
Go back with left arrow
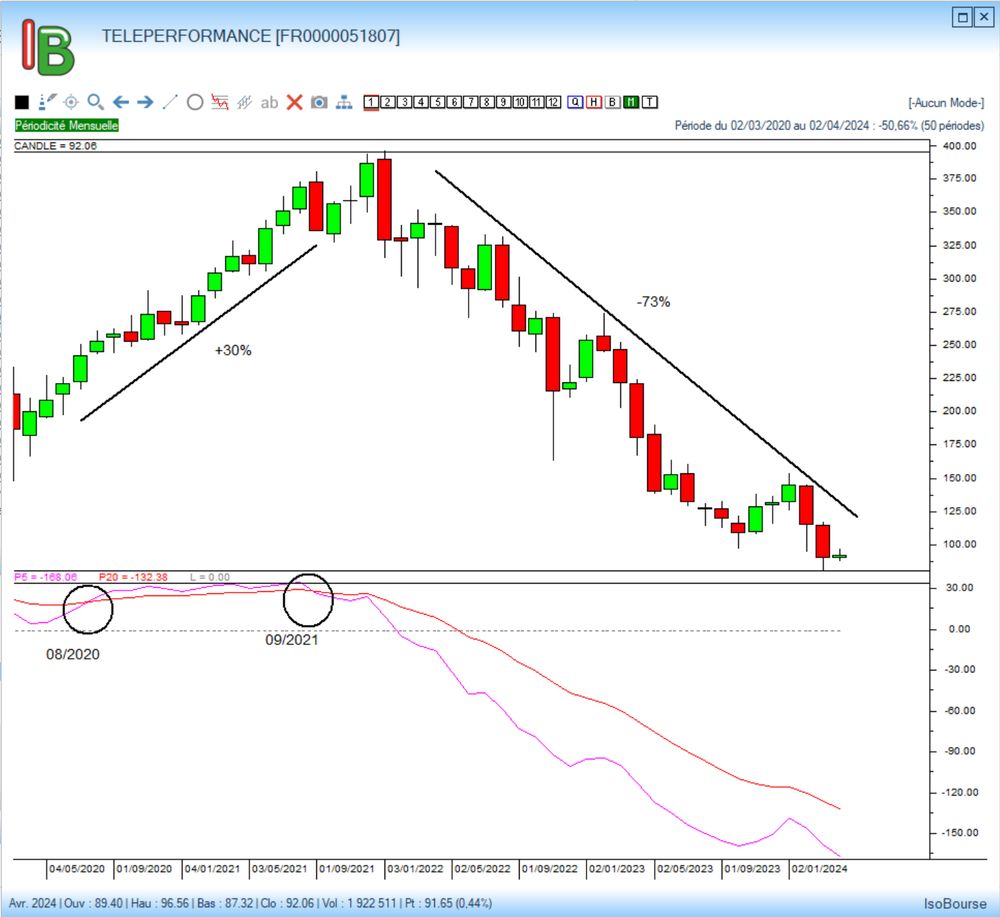[x=121, y=102]
